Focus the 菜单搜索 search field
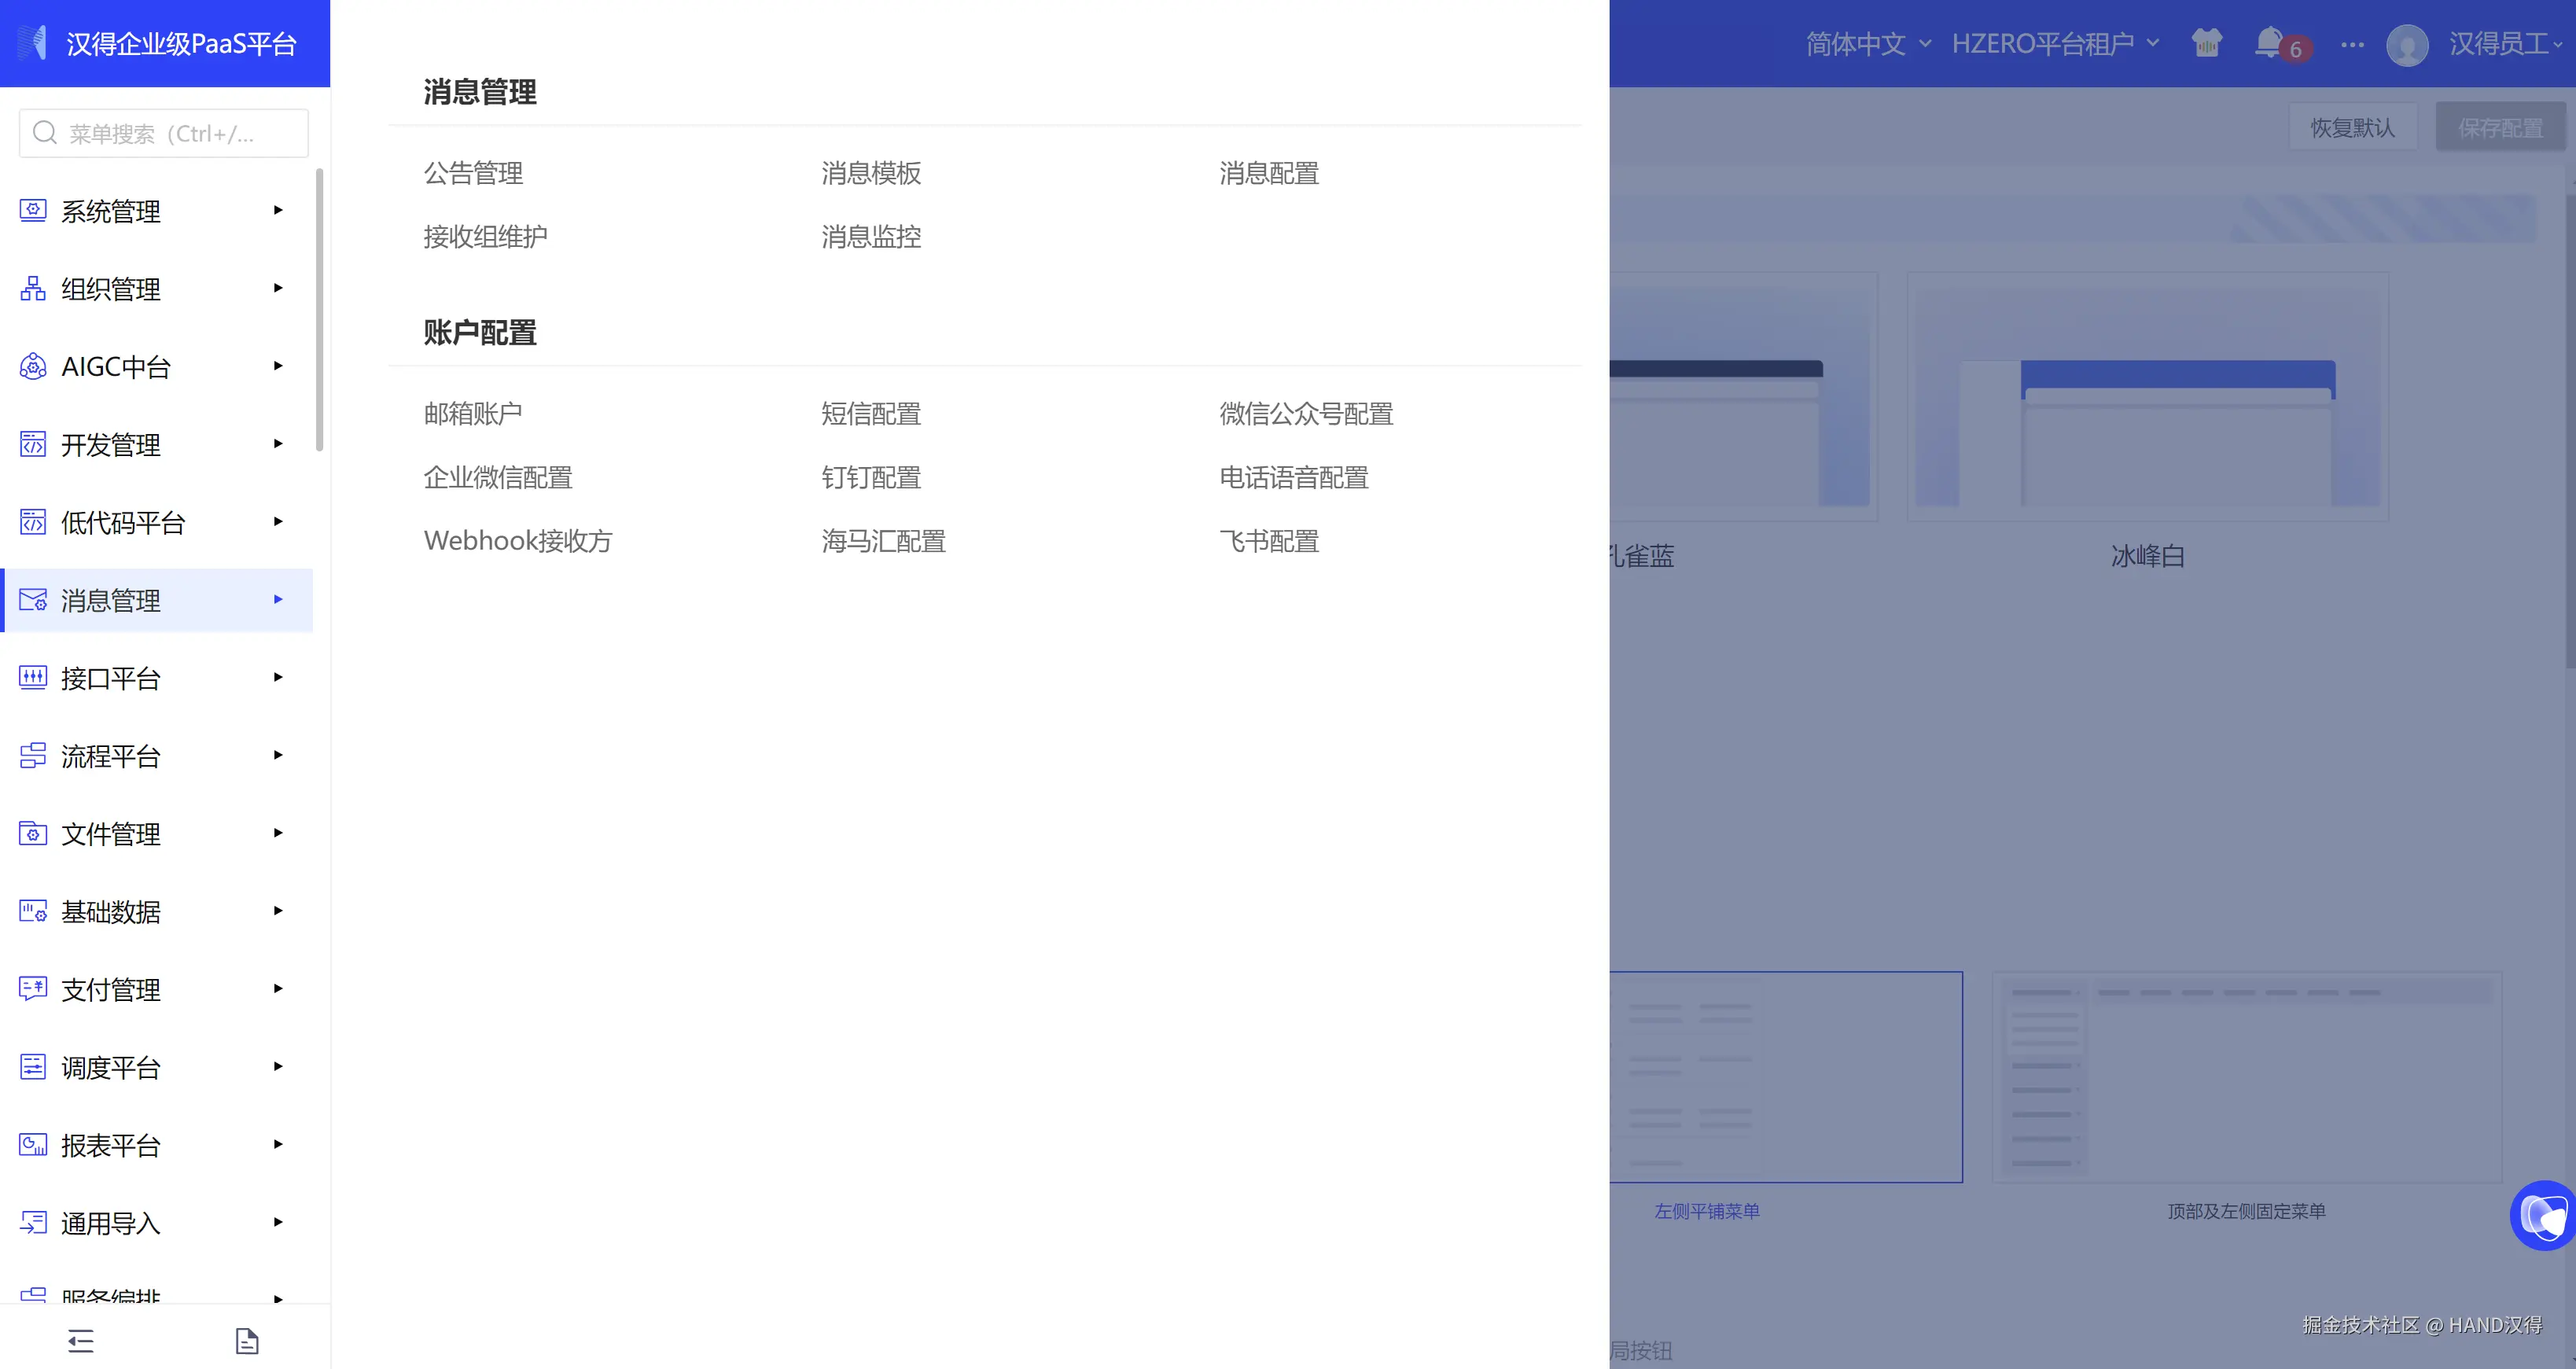The height and width of the screenshot is (1369, 2576). tap(164, 133)
